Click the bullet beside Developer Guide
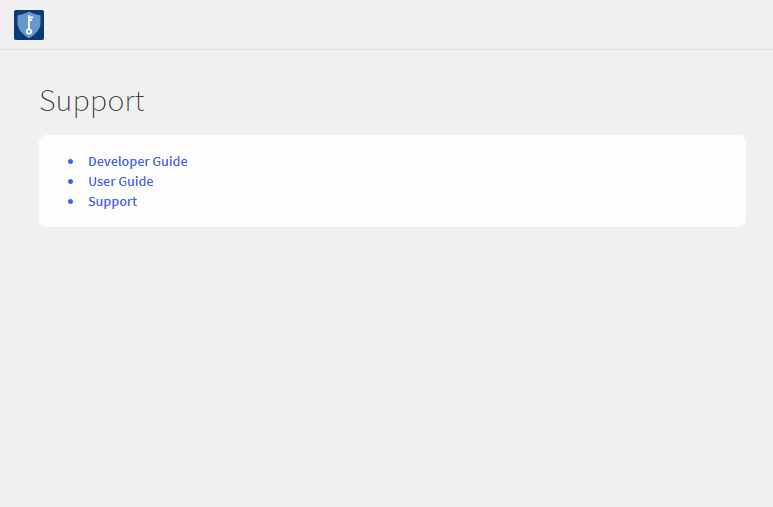Image resolution: width=773 pixels, height=507 pixels. click(x=70, y=161)
